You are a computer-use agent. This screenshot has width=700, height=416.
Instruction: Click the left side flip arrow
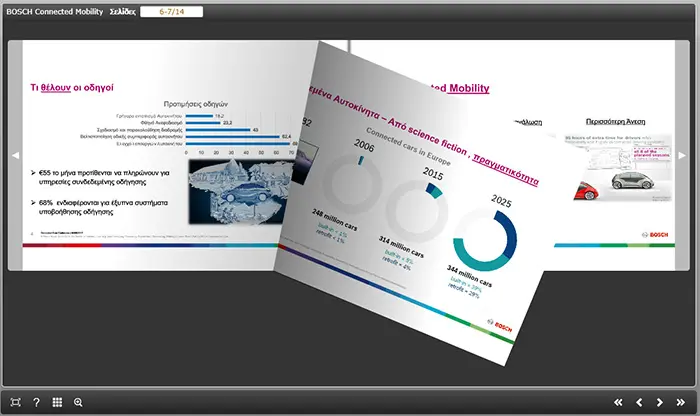point(15,155)
